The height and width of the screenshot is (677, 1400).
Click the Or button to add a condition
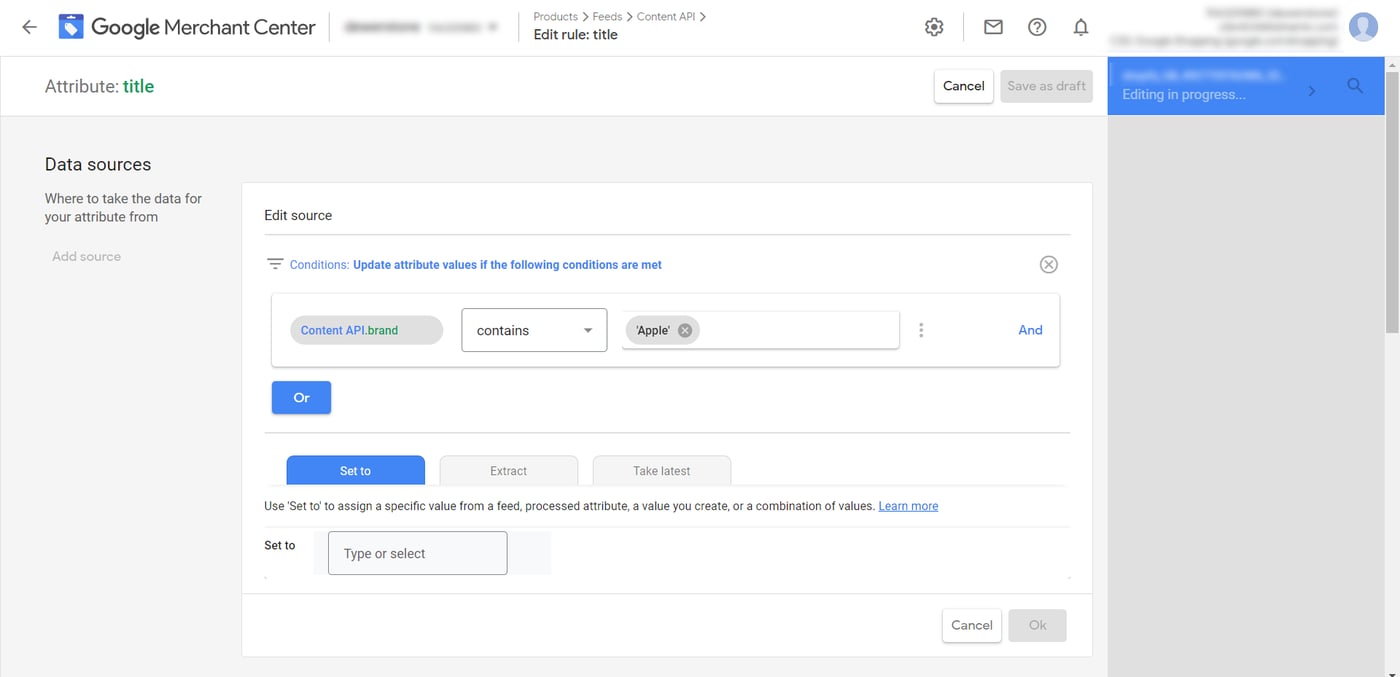[x=301, y=397]
